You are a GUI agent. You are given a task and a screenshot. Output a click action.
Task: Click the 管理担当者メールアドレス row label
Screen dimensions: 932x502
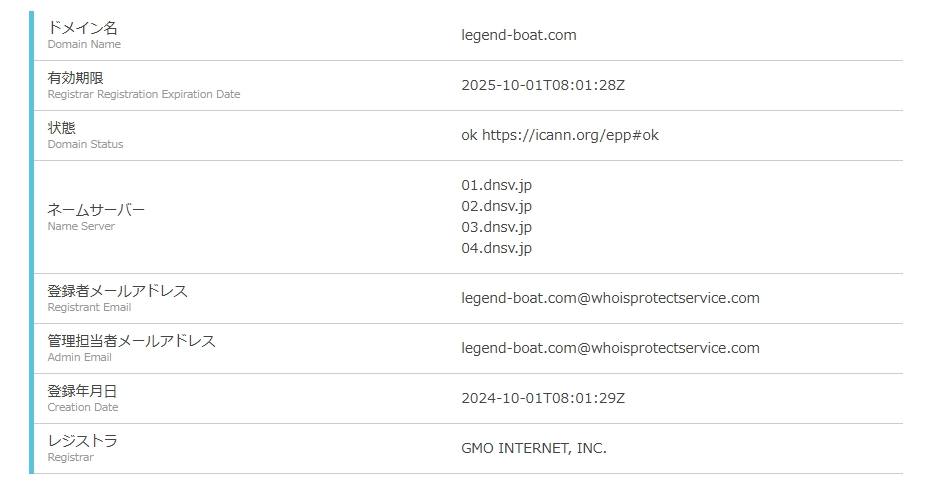coord(131,341)
